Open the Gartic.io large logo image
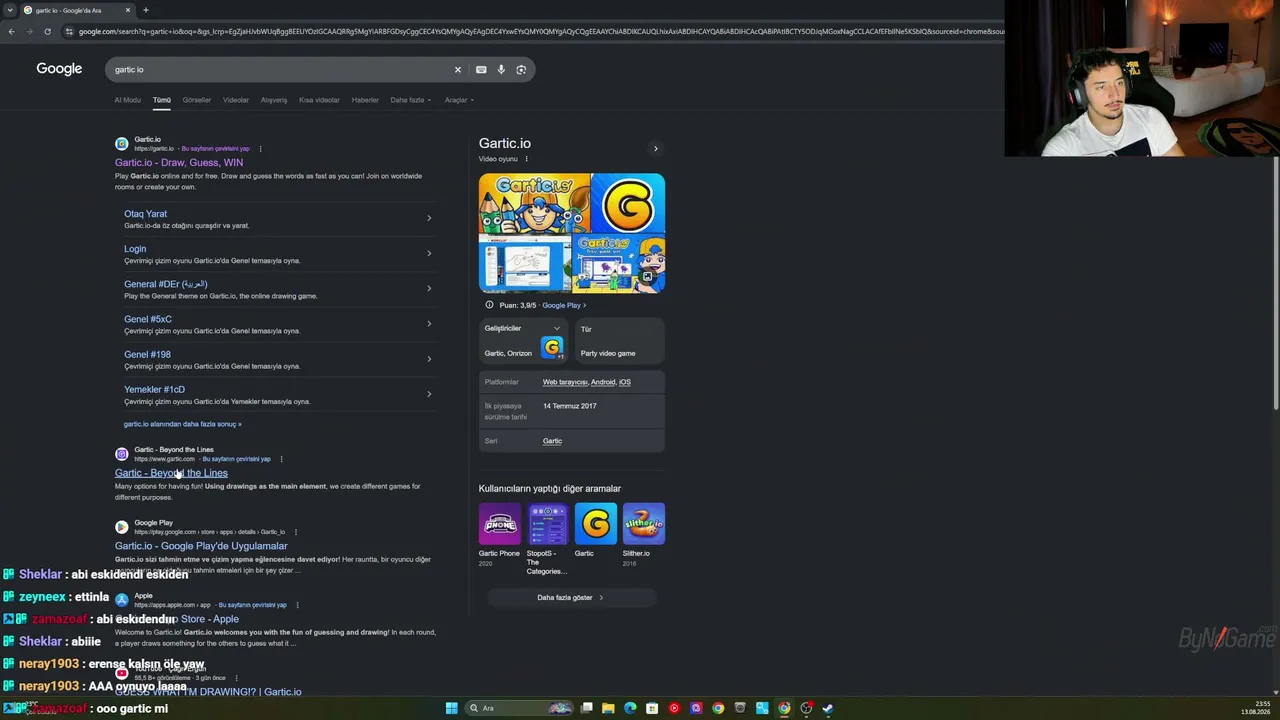 coord(628,203)
